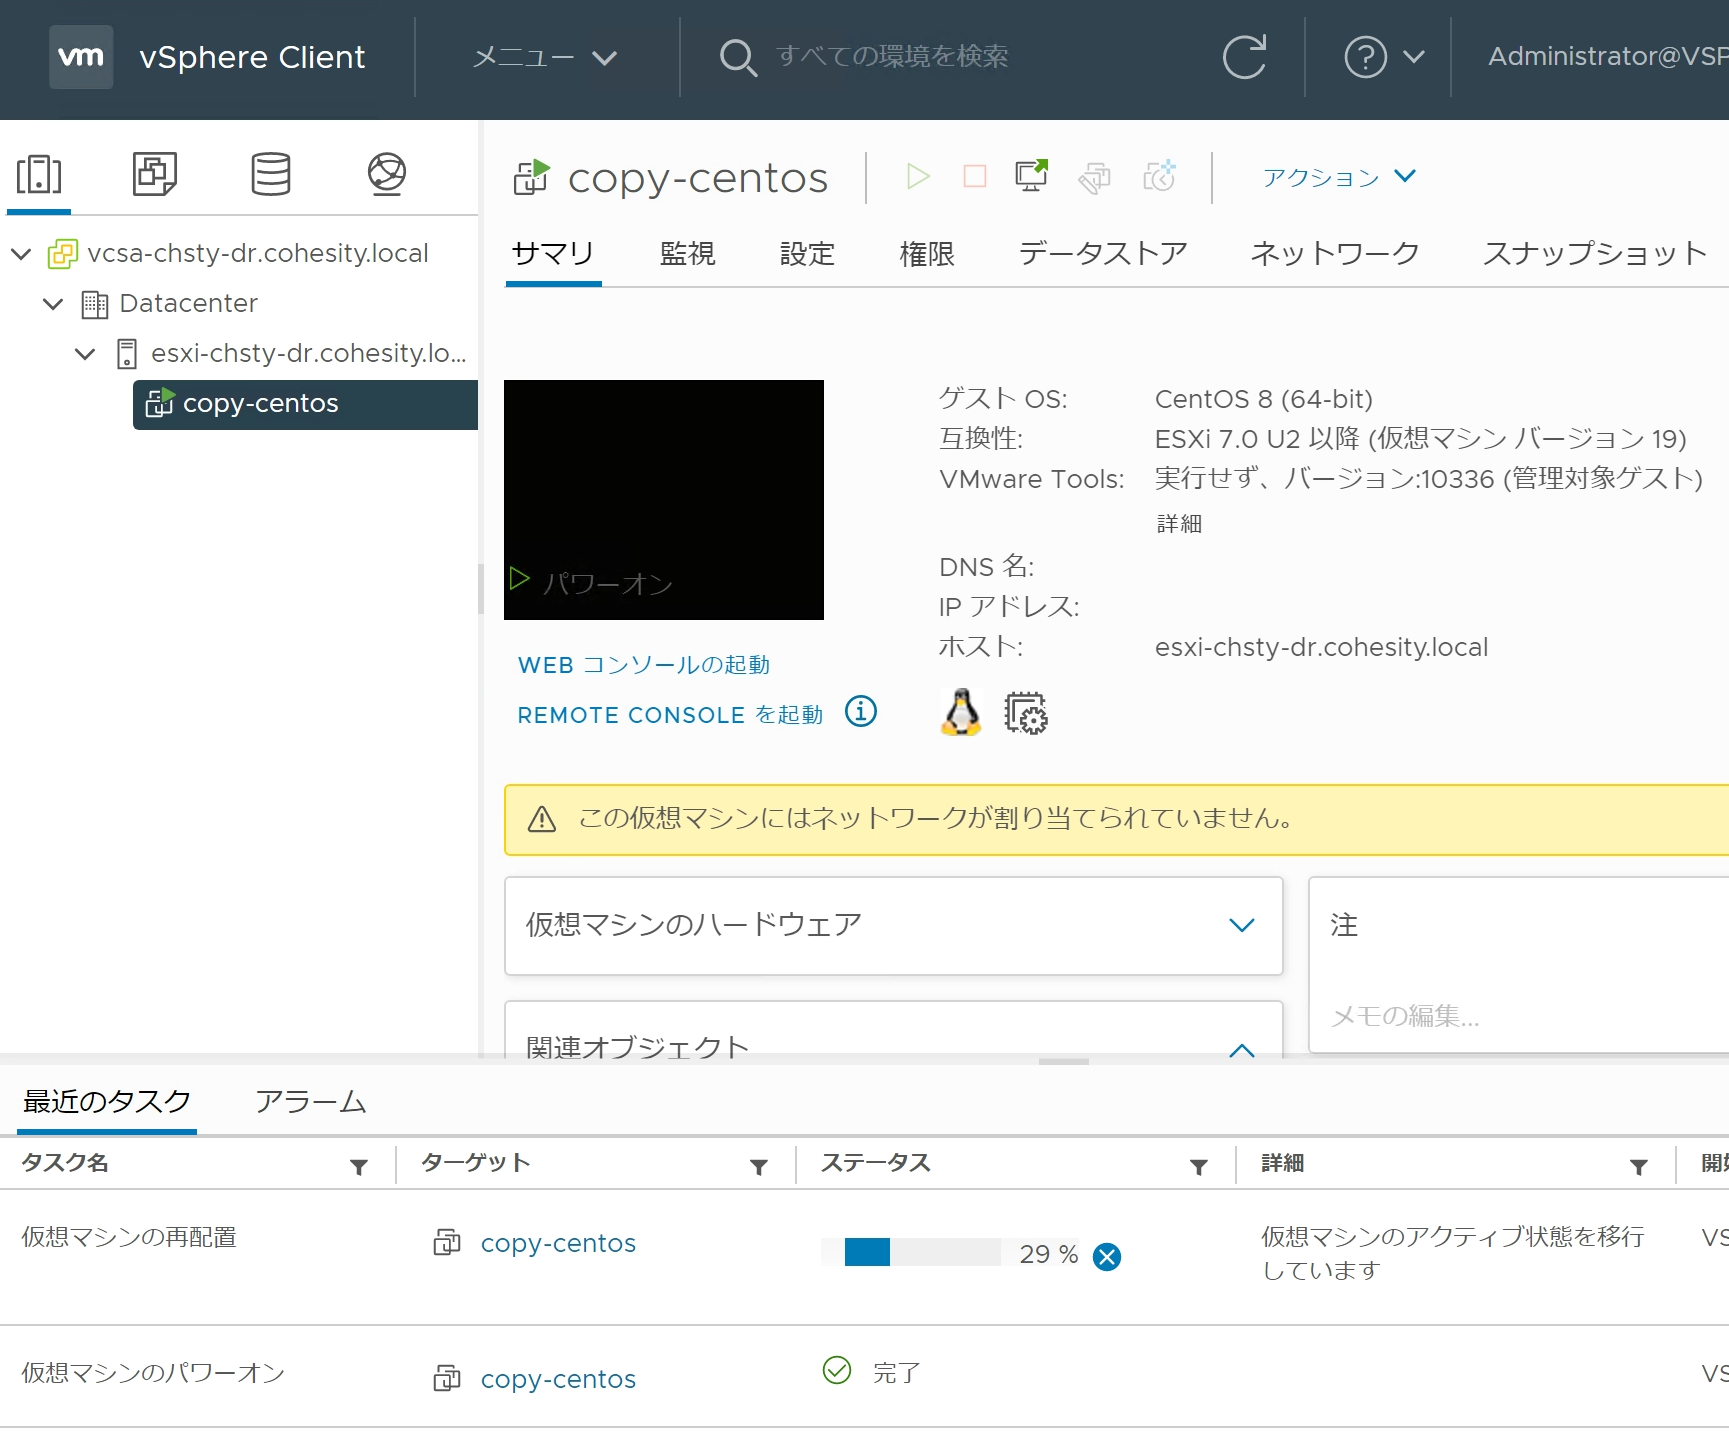Cancel the relocate VM task at 29%
This screenshot has width=1729, height=1433.
click(1107, 1257)
